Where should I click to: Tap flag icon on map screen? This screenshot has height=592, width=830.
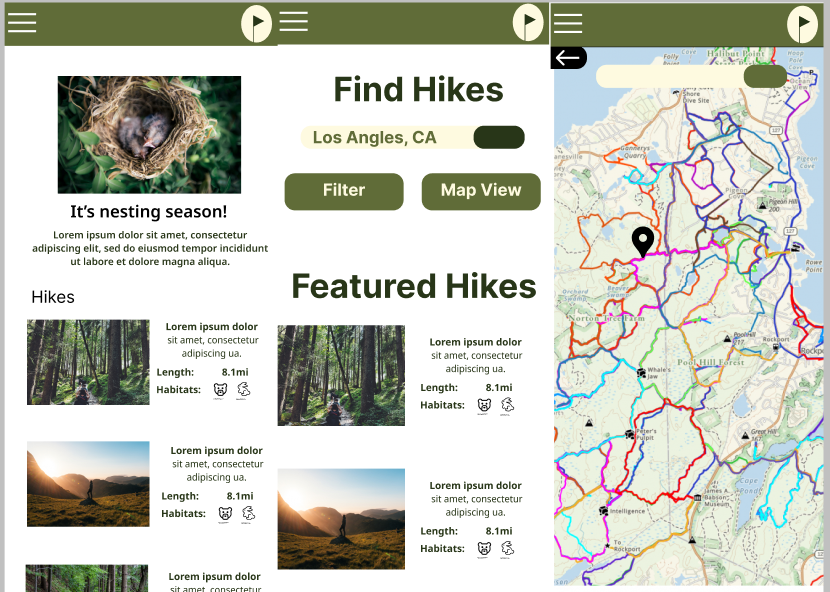[x=802, y=24]
